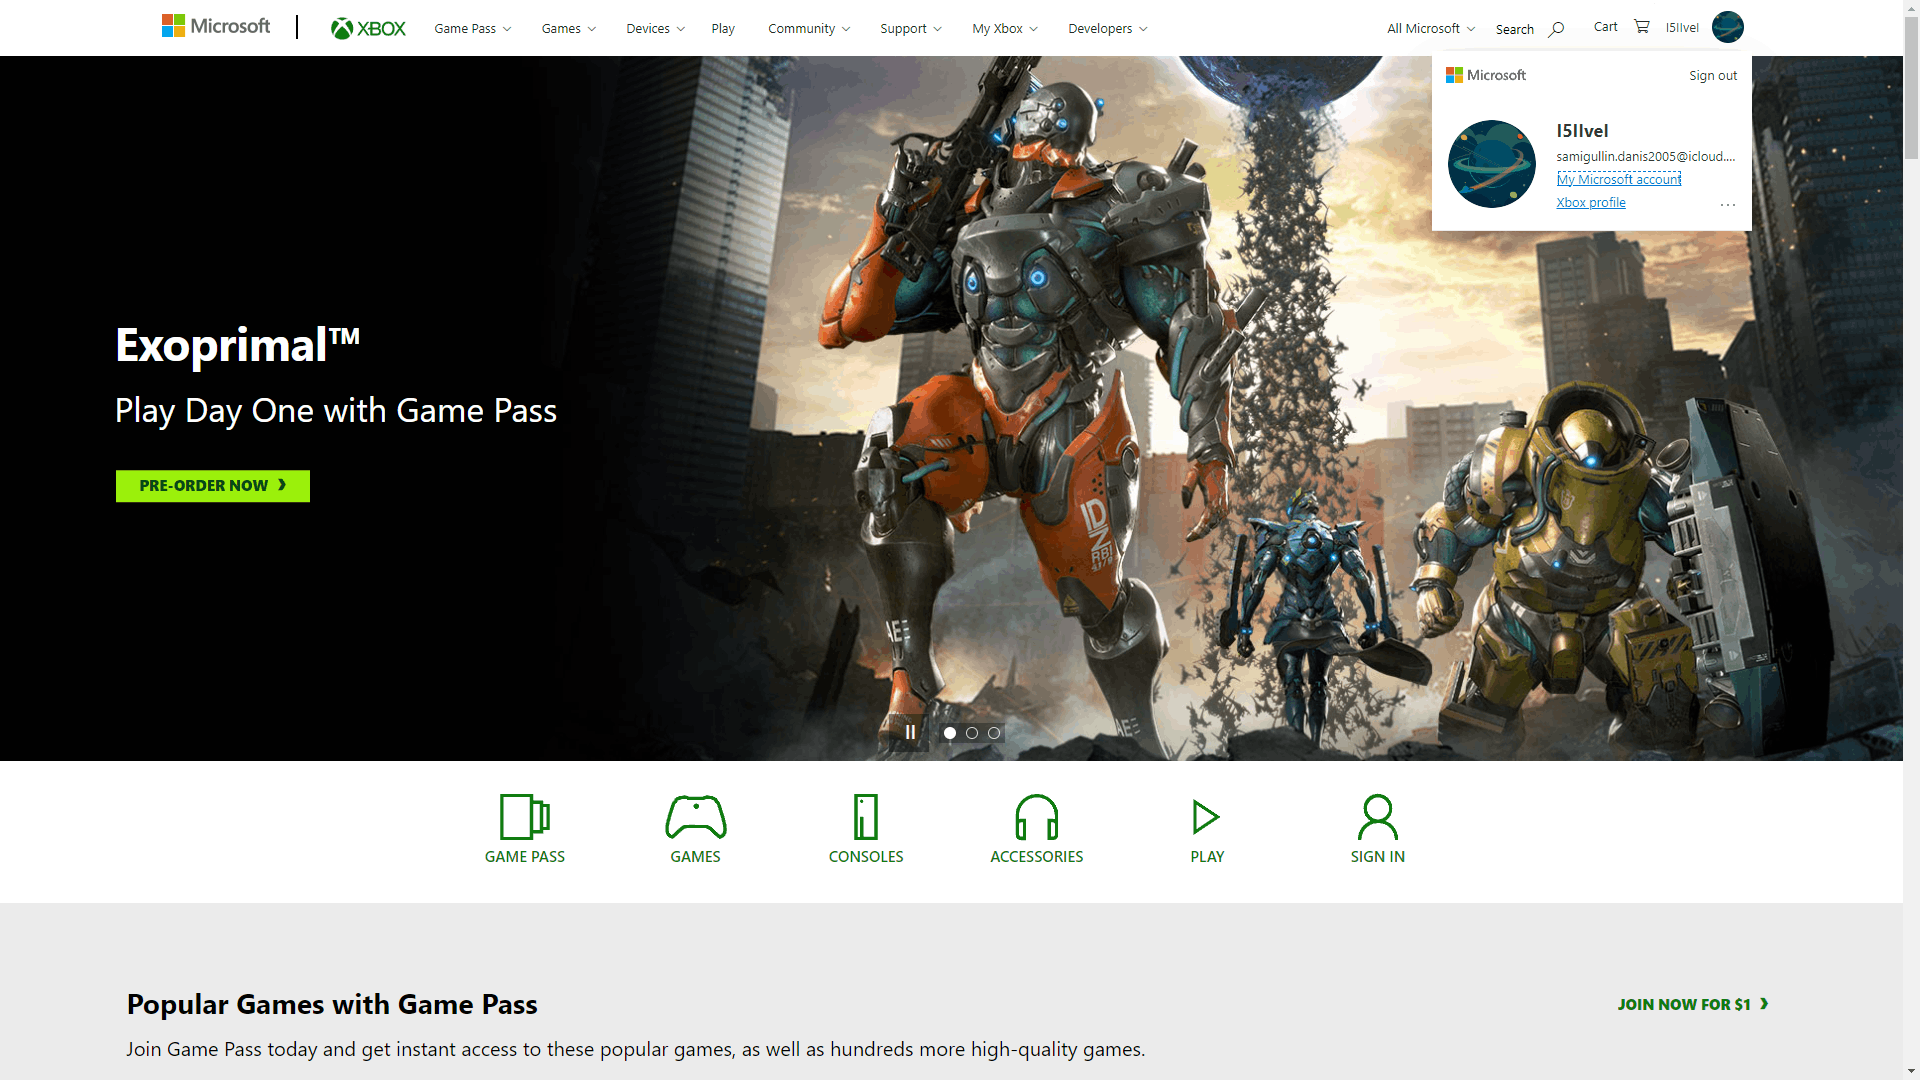Select third carousel slide dot
The height and width of the screenshot is (1080, 1920).
coord(993,733)
